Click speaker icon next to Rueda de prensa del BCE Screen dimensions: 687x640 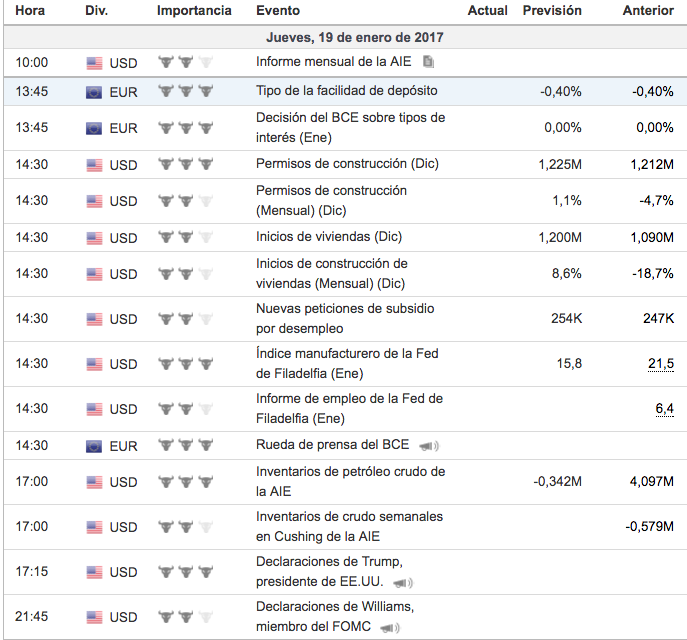pos(429,446)
